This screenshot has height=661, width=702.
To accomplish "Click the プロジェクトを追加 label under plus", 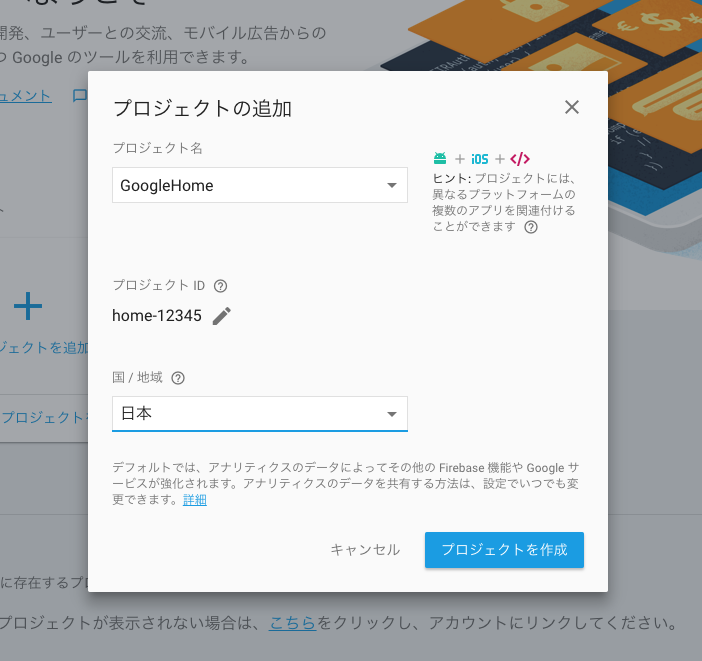I will (x=45, y=347).
